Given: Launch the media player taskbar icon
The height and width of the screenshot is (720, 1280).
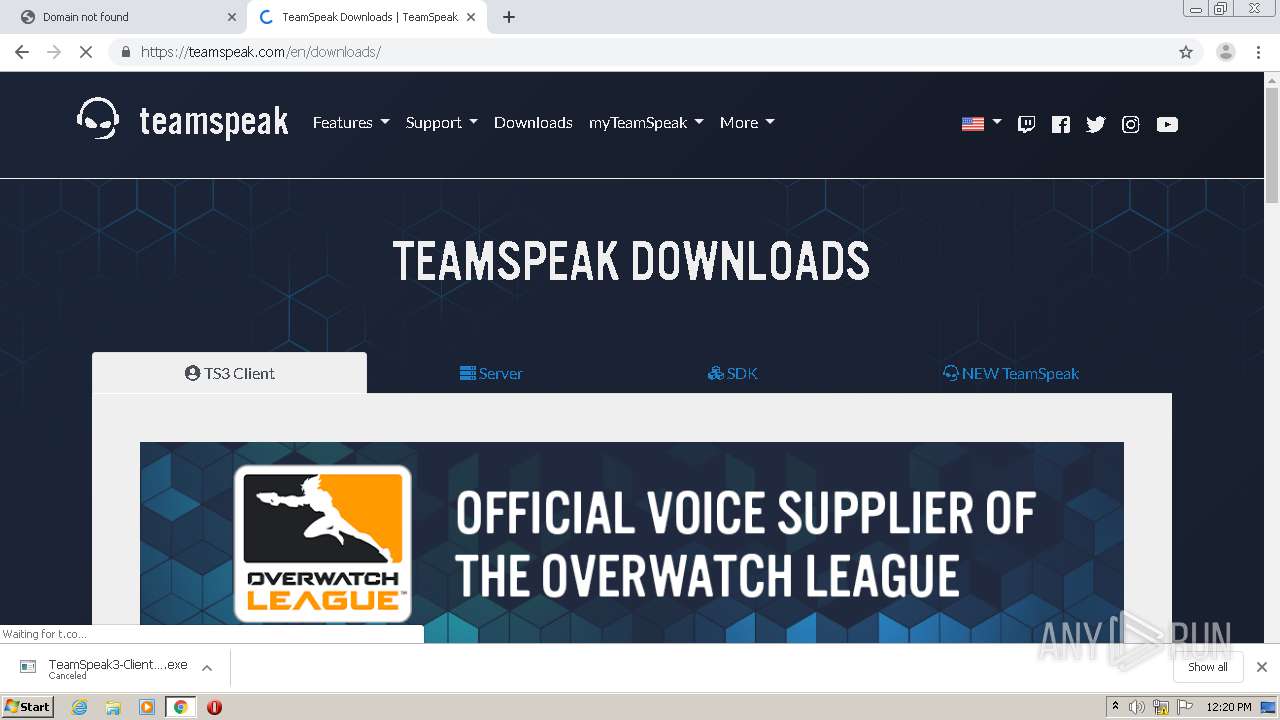Looking at the screenshot, I should tap(147, 707).
